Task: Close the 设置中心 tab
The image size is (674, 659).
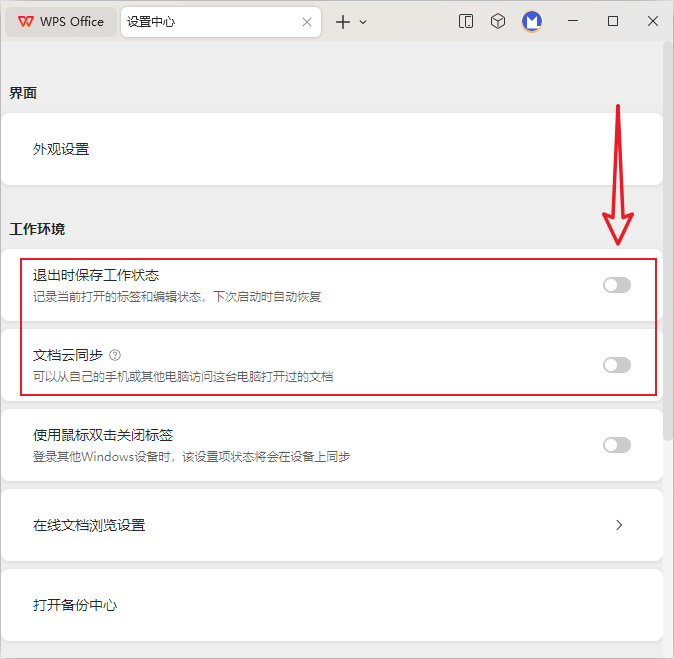Action: (305, 21)
